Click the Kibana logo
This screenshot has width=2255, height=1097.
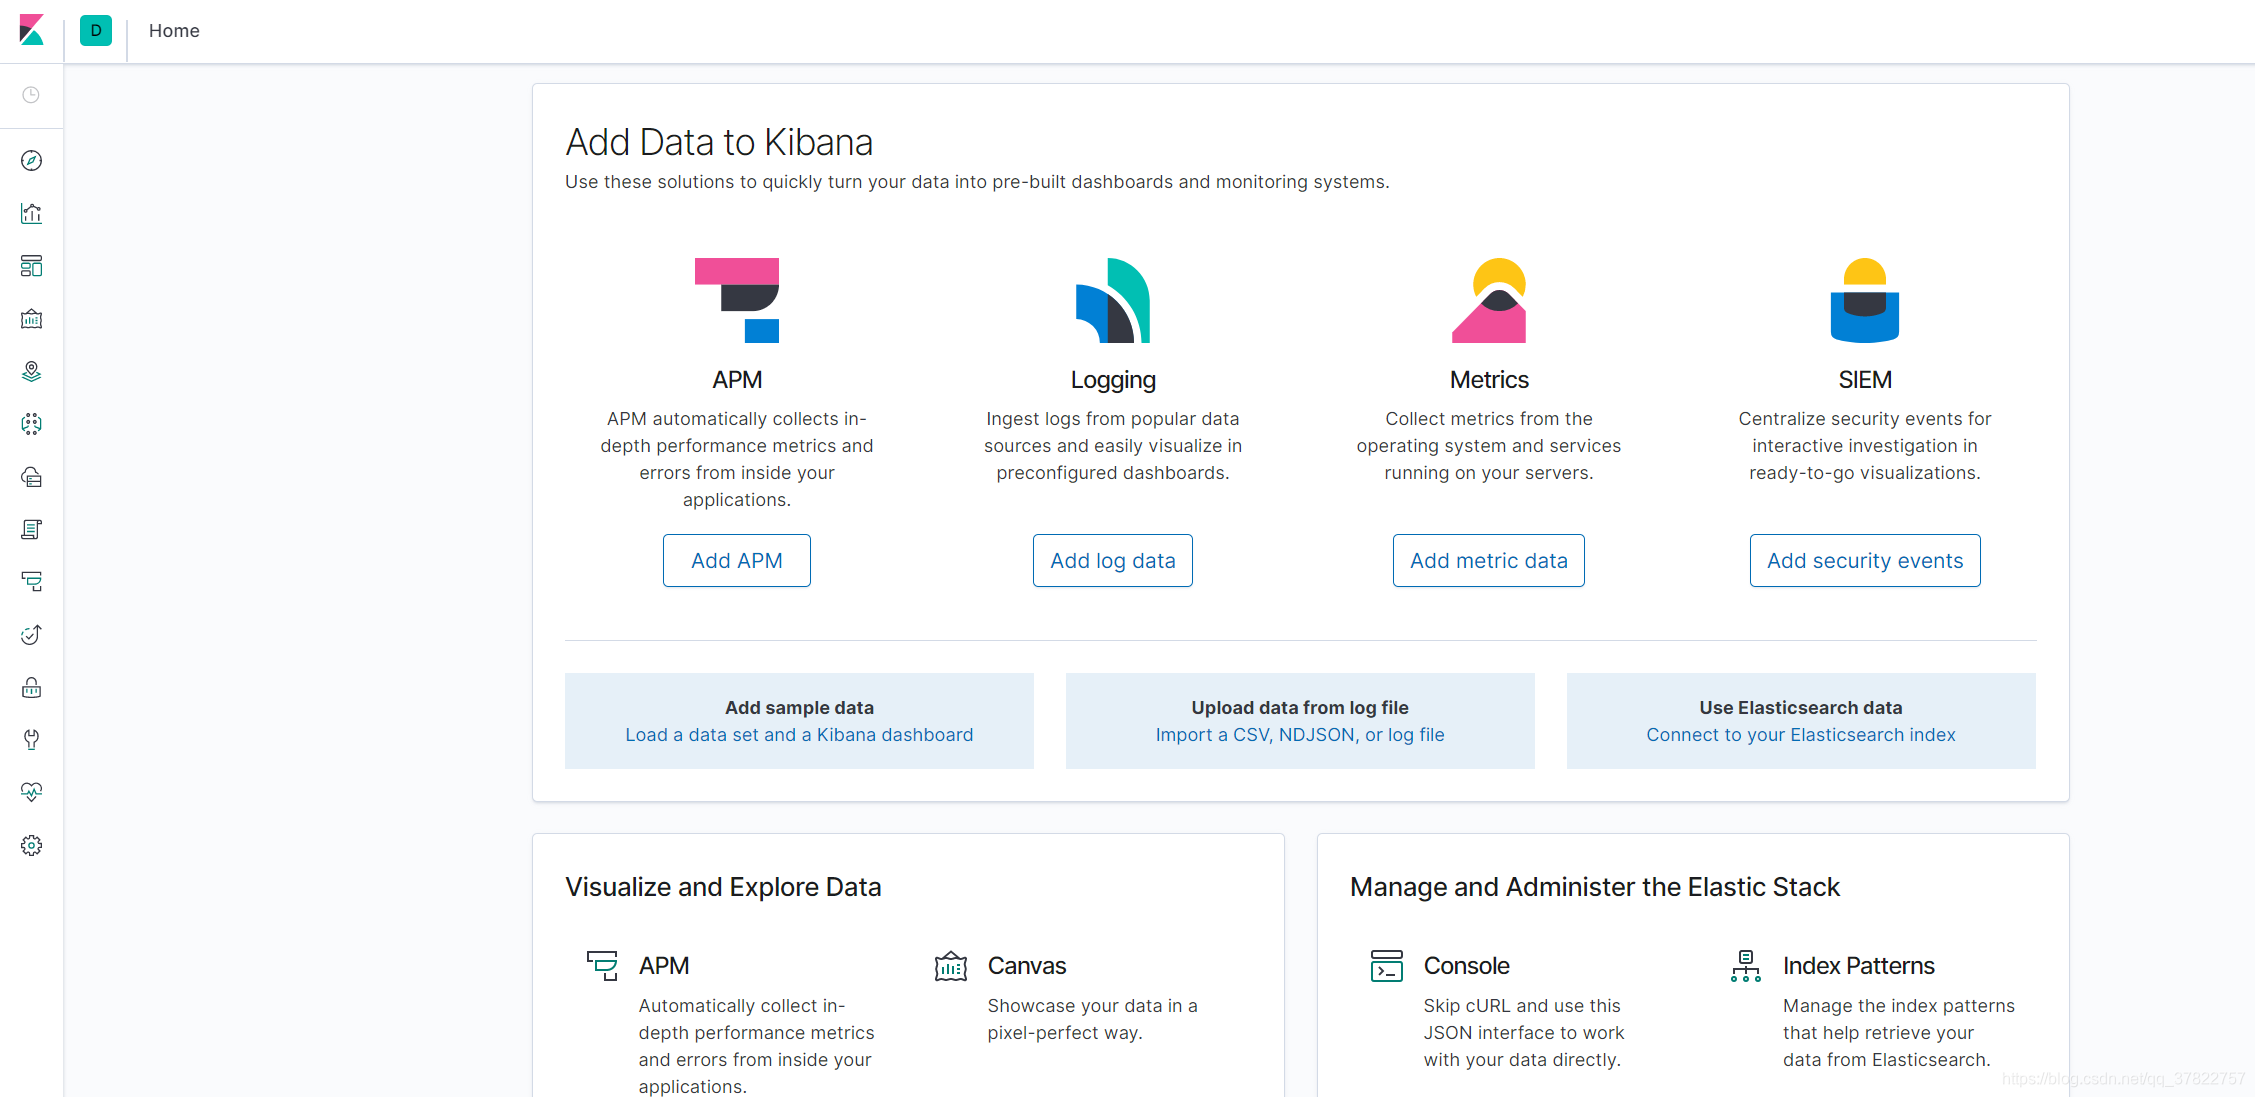tap(31, 30)
